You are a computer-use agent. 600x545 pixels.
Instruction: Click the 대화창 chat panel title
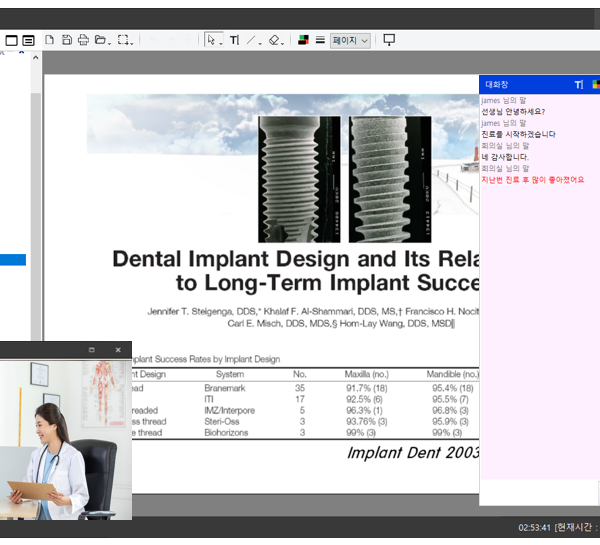coord(497,85)
